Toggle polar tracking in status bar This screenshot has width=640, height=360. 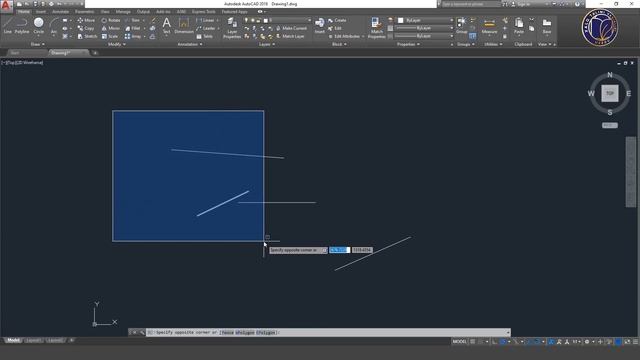(503, 342)
